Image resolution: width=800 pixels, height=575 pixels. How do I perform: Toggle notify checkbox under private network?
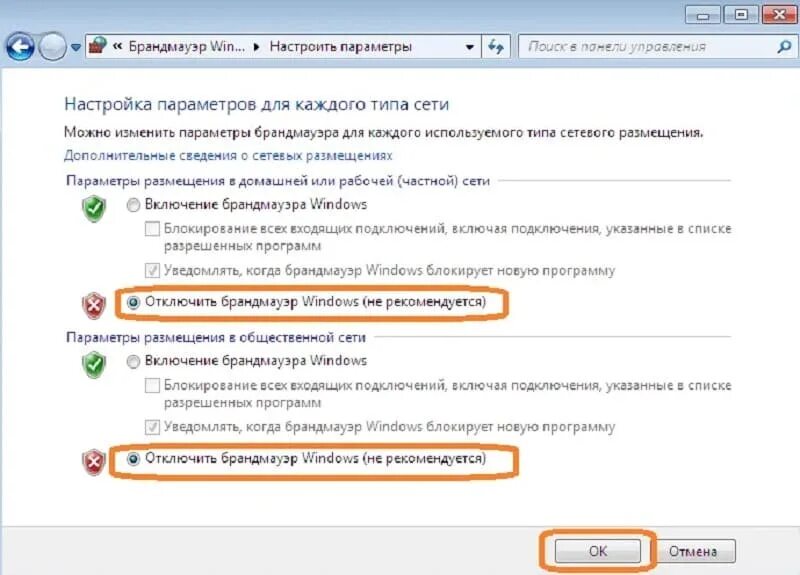coord(152,270)
